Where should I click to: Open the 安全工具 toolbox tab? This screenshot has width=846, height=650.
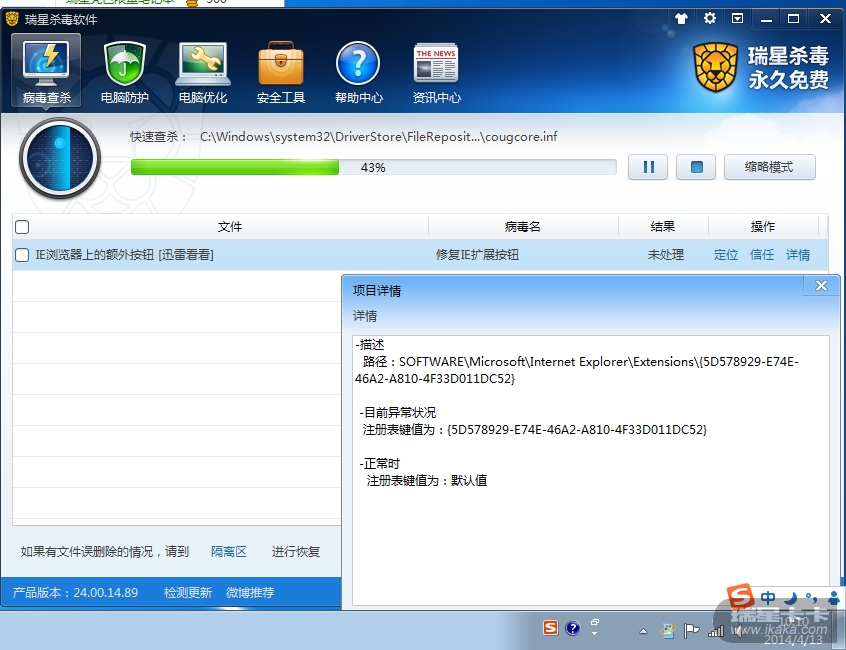281,72
